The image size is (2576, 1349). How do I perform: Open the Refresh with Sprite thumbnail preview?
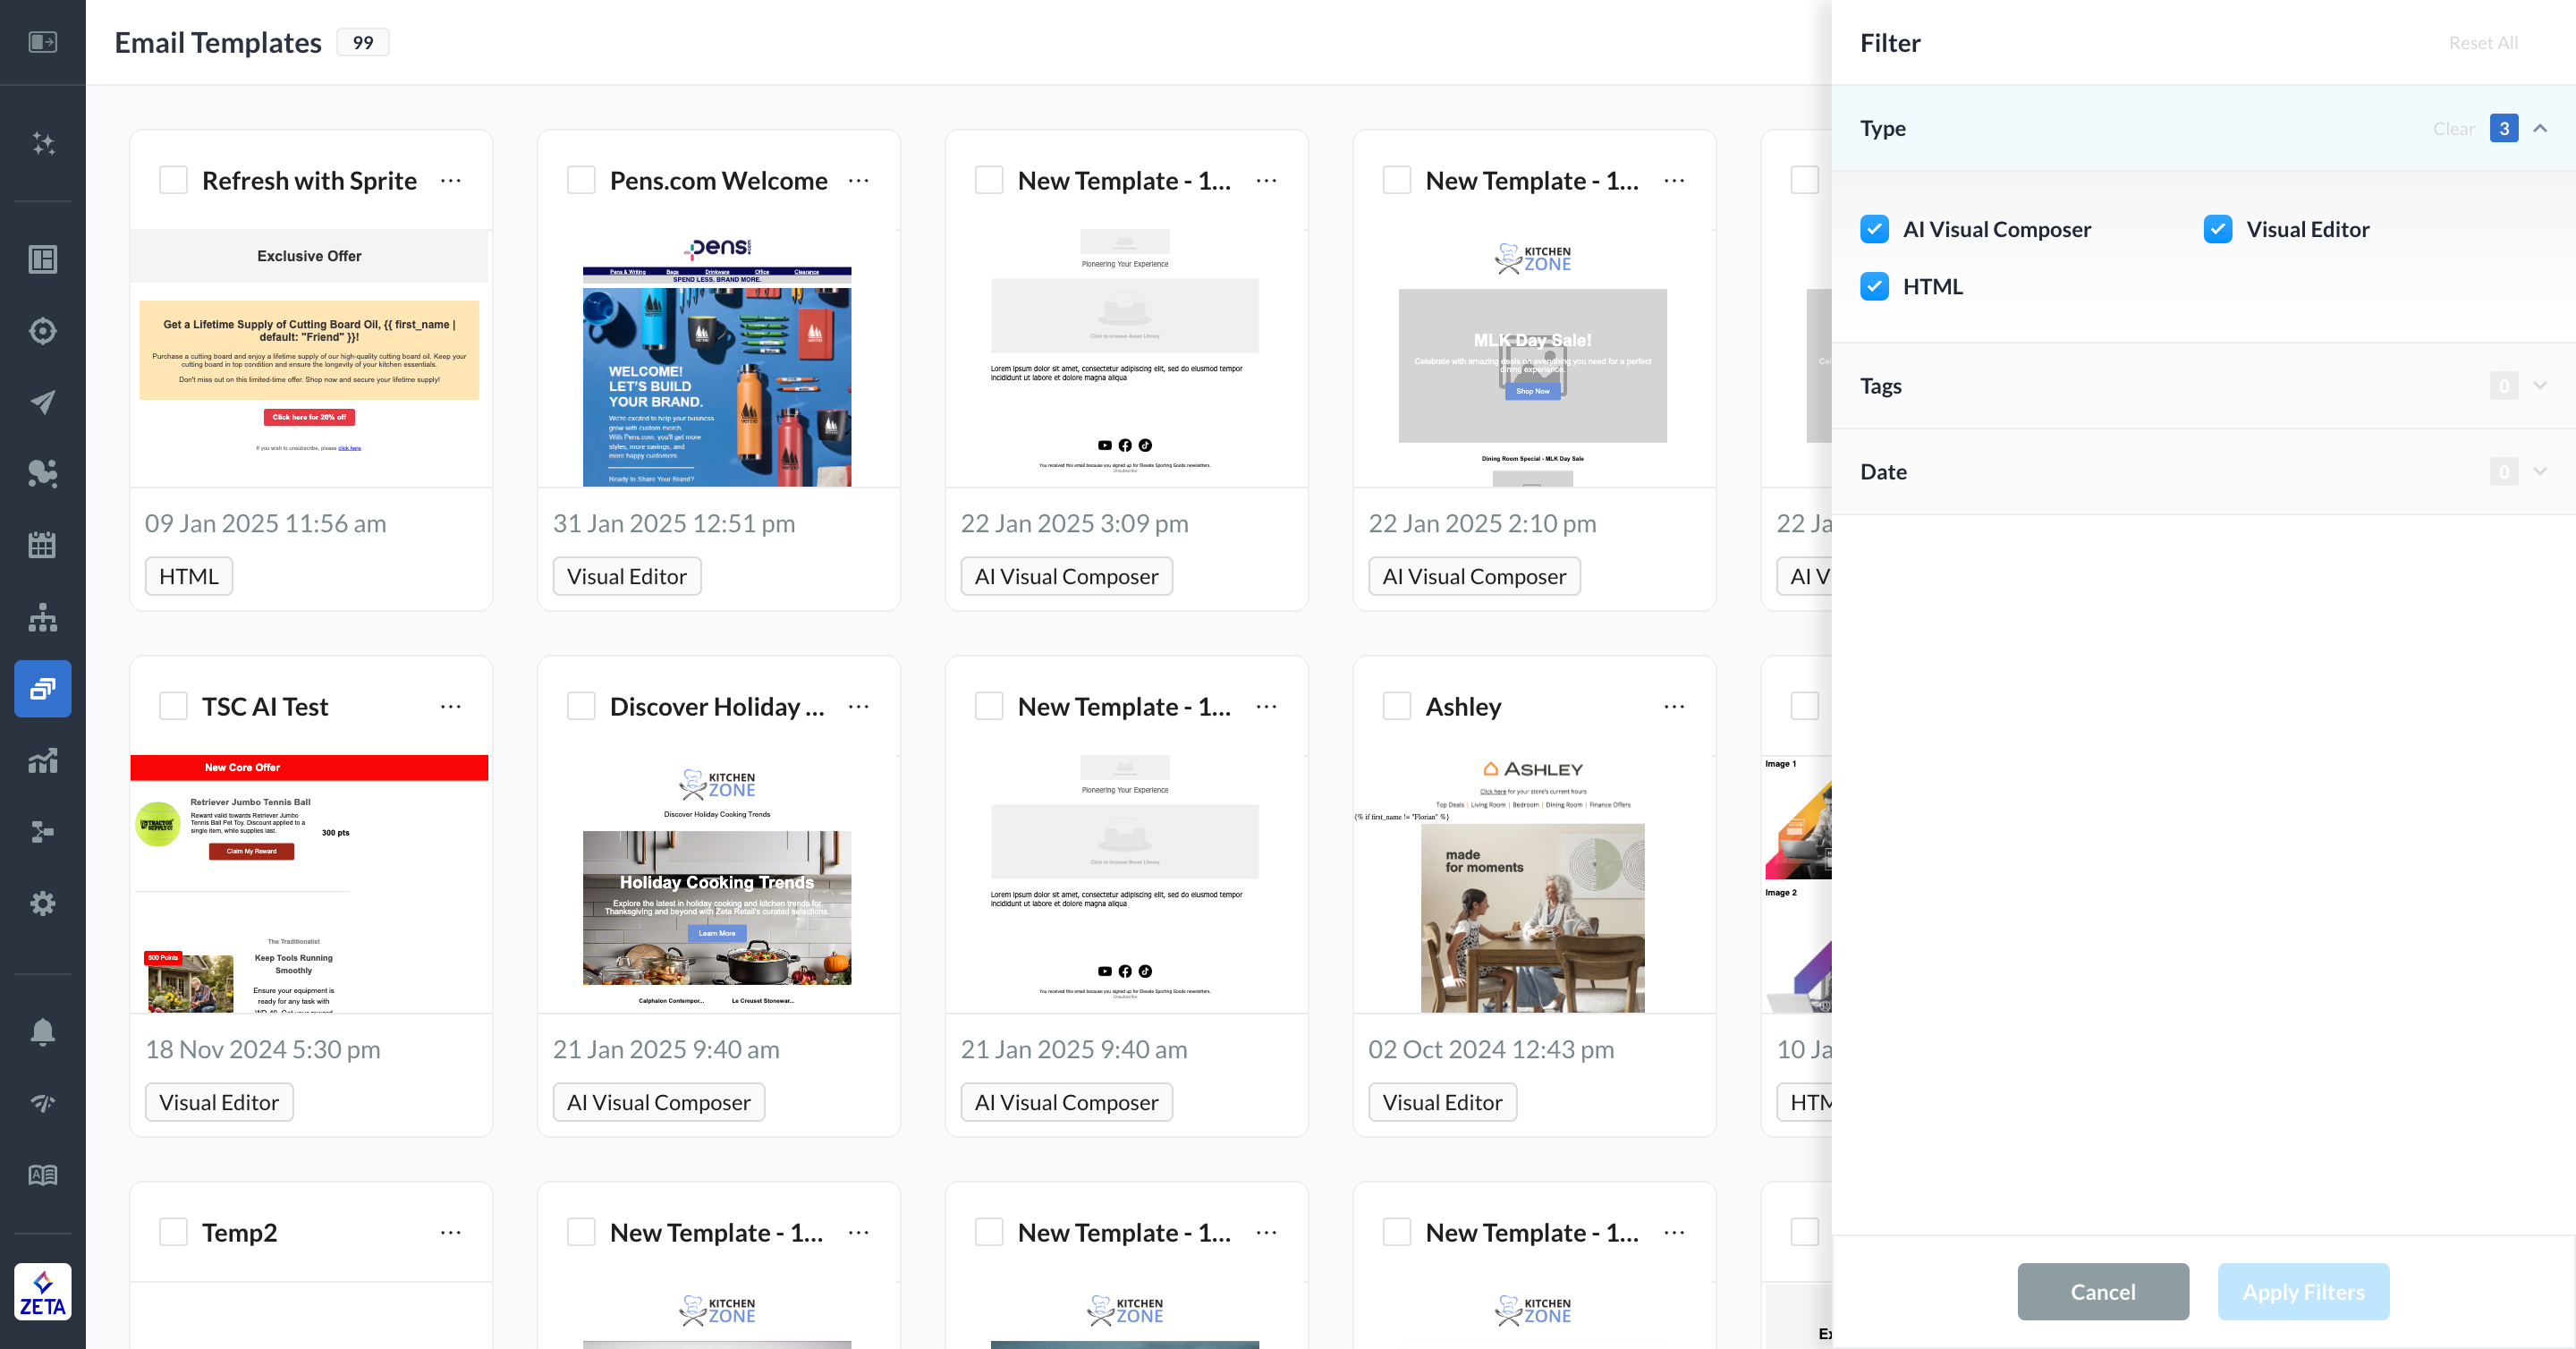(310, 359)
